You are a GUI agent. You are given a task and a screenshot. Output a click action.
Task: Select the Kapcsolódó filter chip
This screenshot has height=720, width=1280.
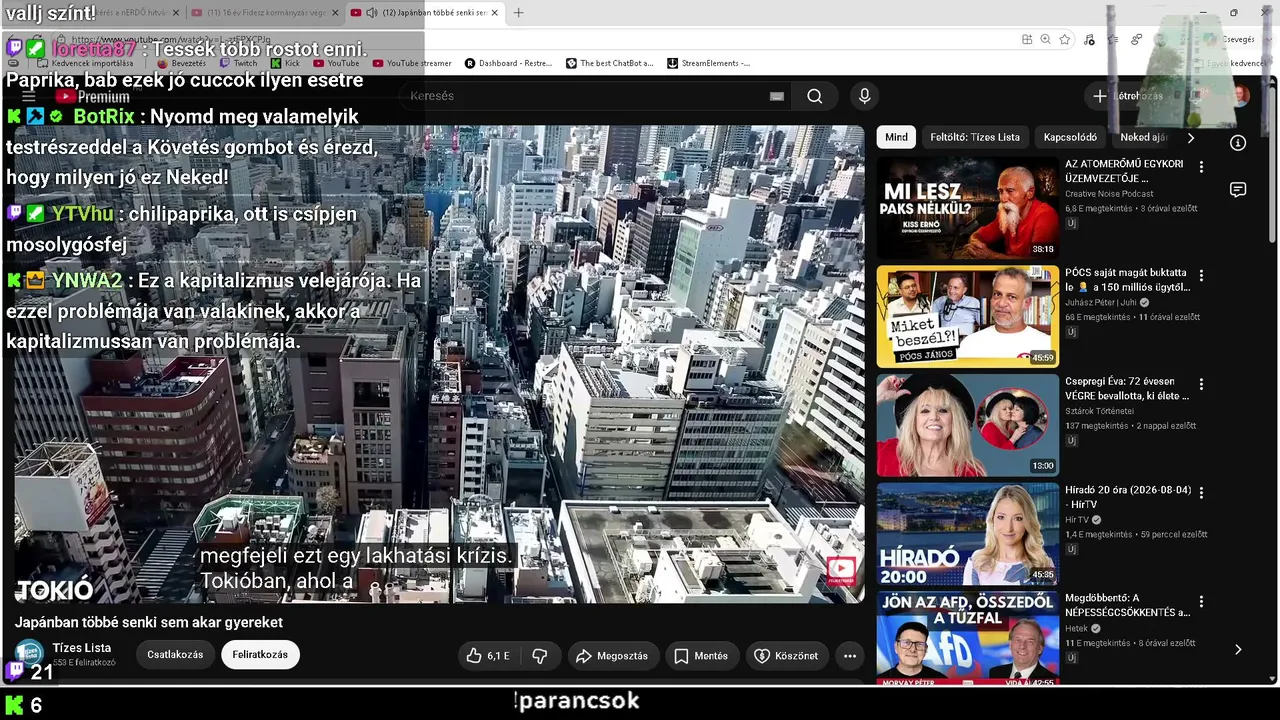click(x=1070, y=137)
